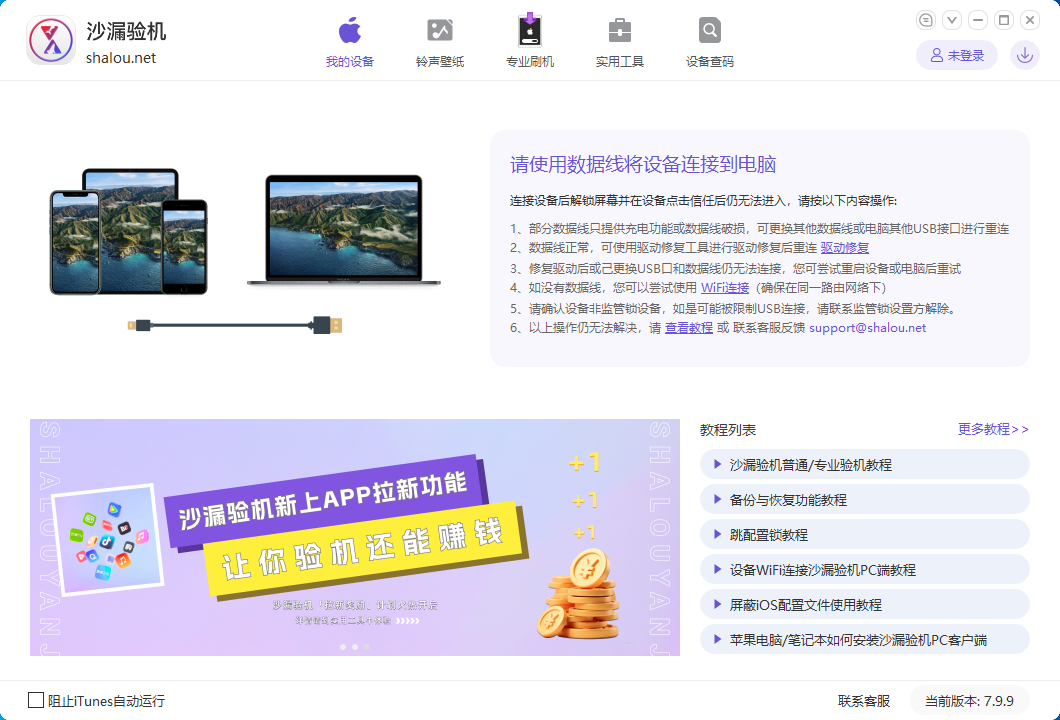Image resolution: width=1060 pixels, height=720 pixels.
Task: Click the 沙漏验机 app logo
Action: point(50,40)
